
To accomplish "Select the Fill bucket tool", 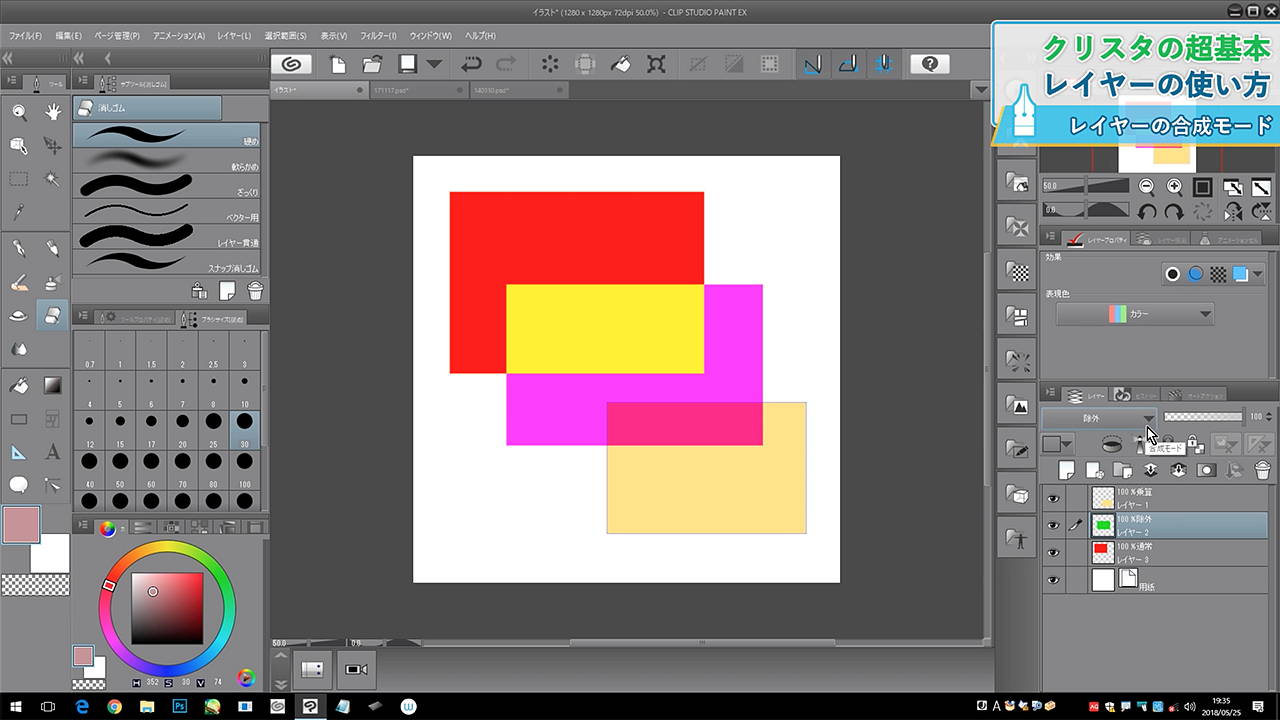I will [19, 385].
